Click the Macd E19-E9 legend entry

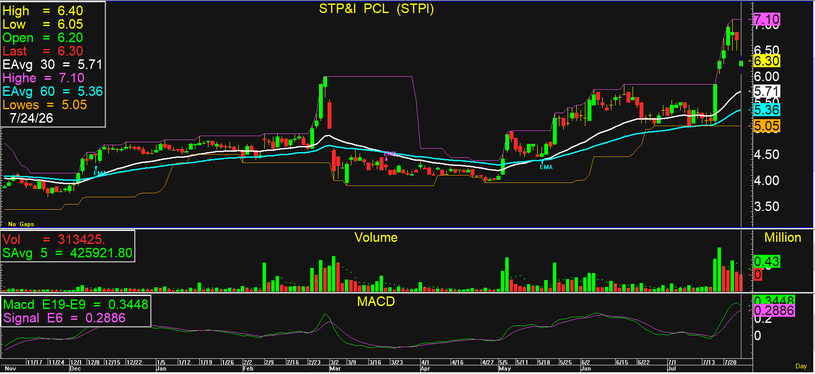[76, 304]
